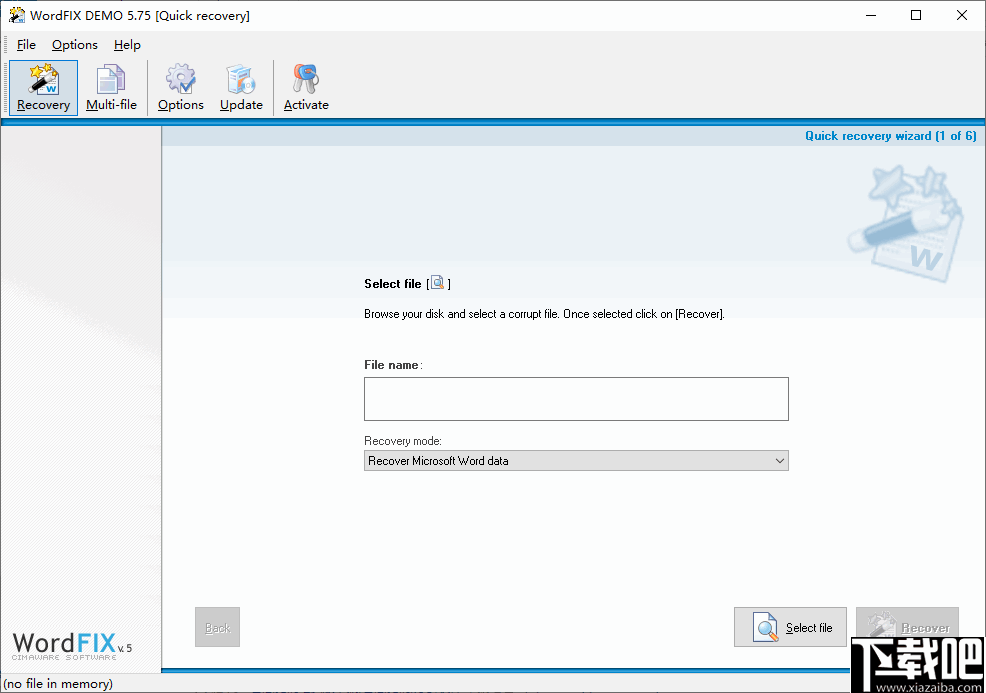The image size is (986, 693).
Task: Open the Recovery mode dropdown
Action: click(576, 460)
